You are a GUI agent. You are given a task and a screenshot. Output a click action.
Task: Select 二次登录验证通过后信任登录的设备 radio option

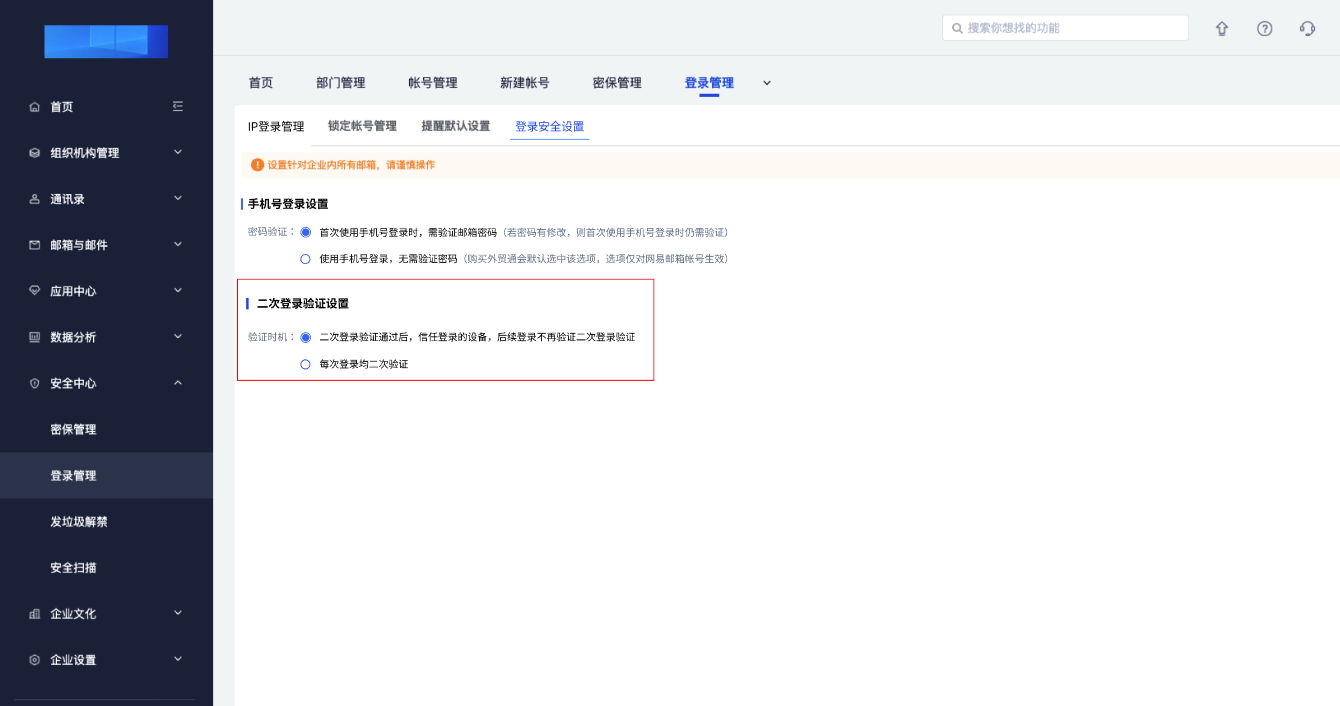click(x=306, y=338)
